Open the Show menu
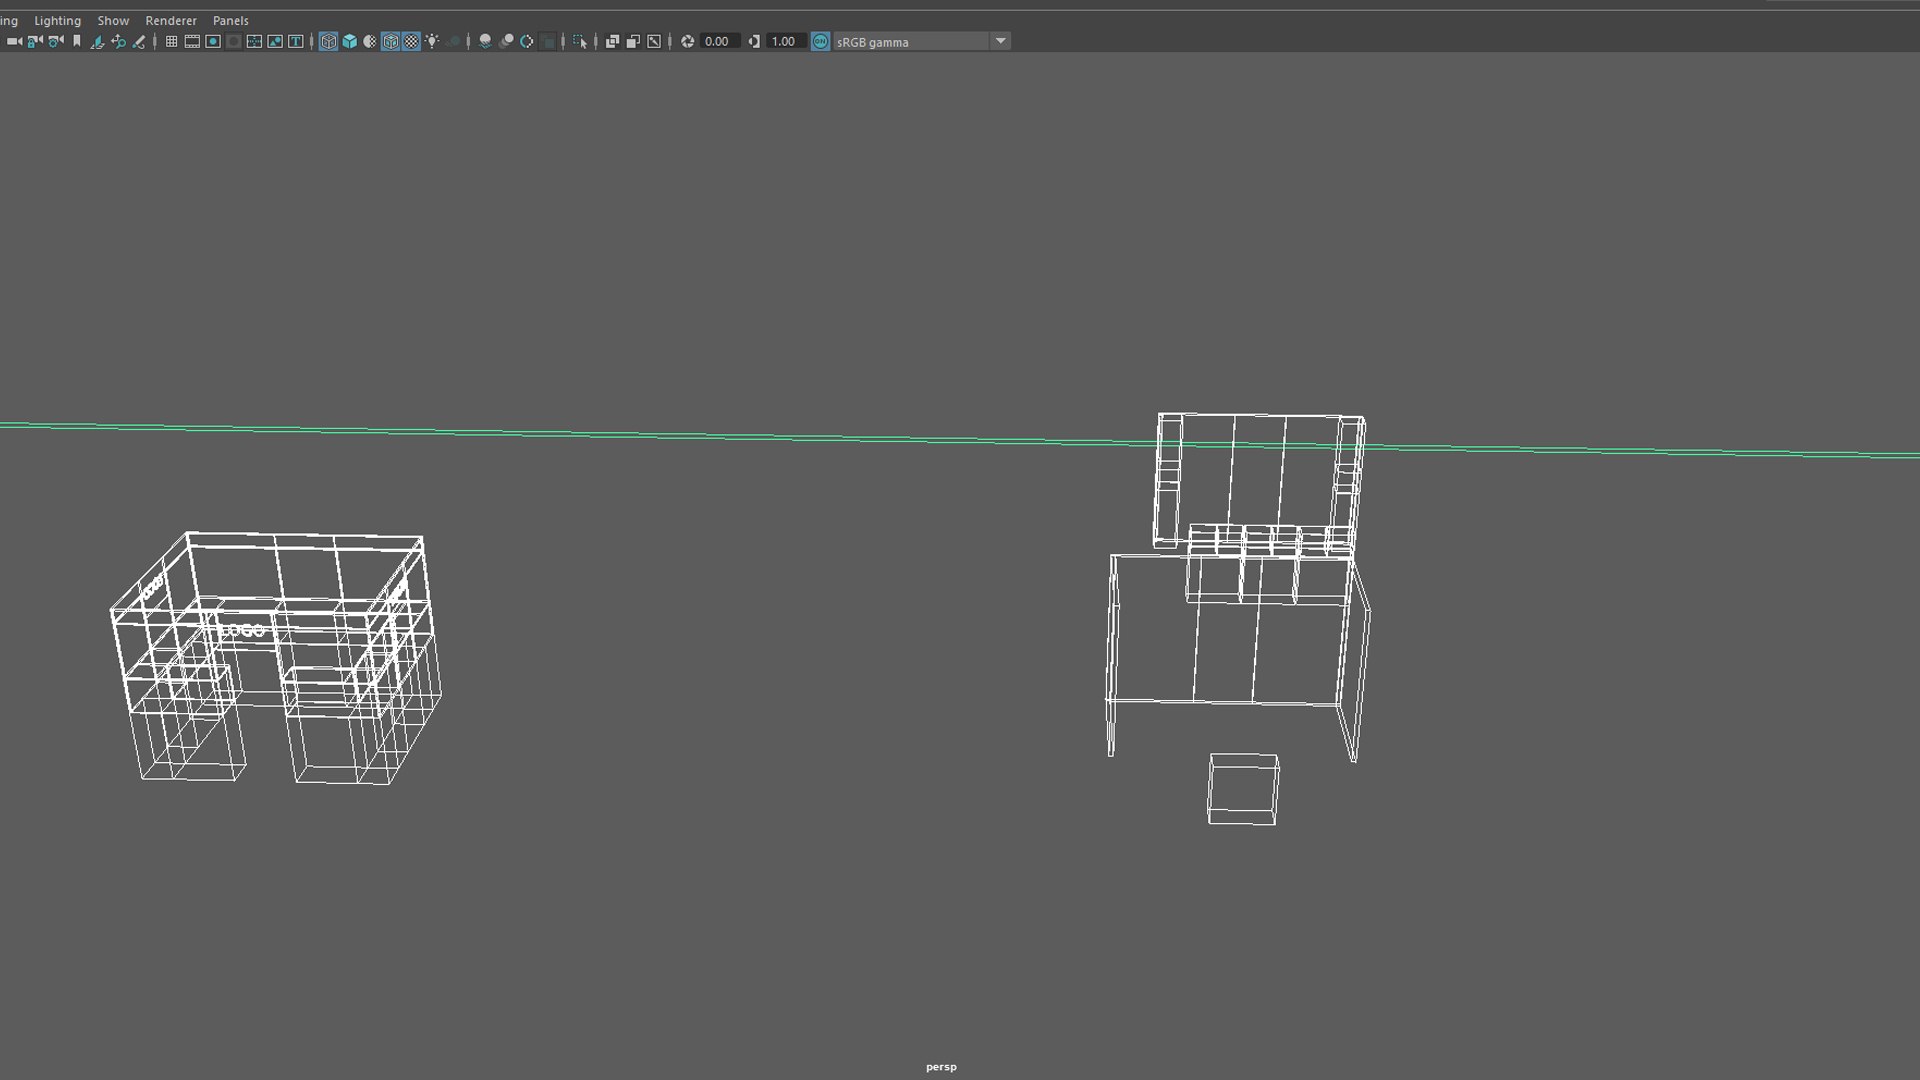Image resolution: width=1920 pixels, height=1080 pixels. tap(113, 20)
